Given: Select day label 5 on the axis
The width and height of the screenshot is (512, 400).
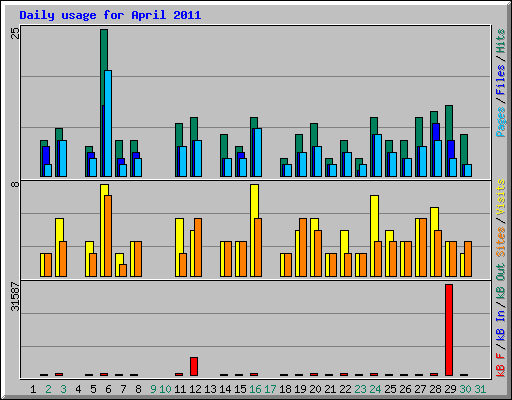Looking at the screenshot, I should click(x=93, y=389).
